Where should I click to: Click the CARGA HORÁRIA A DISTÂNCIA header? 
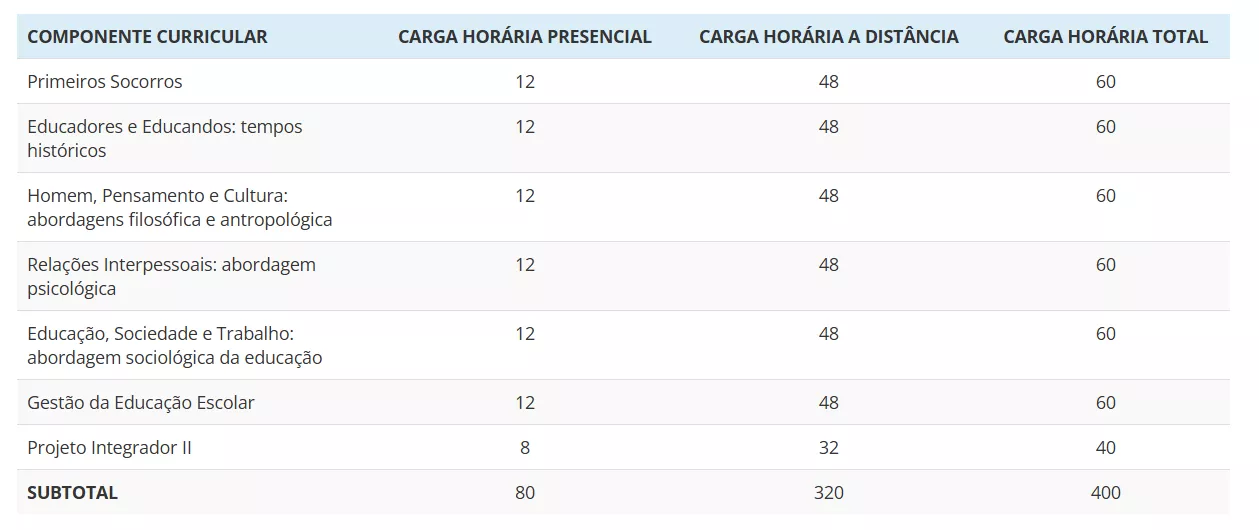click(828, 37)
